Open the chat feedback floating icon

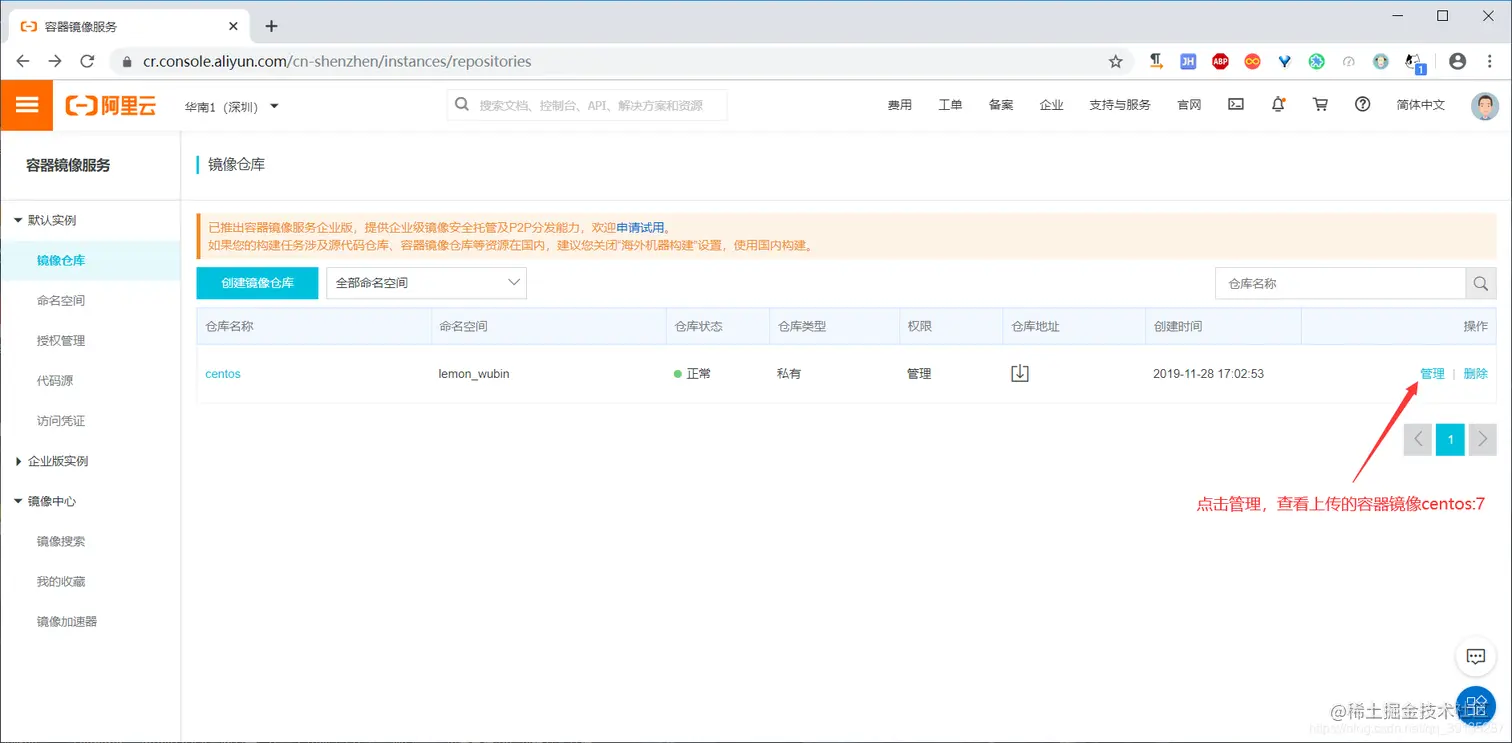[1475, 656]
